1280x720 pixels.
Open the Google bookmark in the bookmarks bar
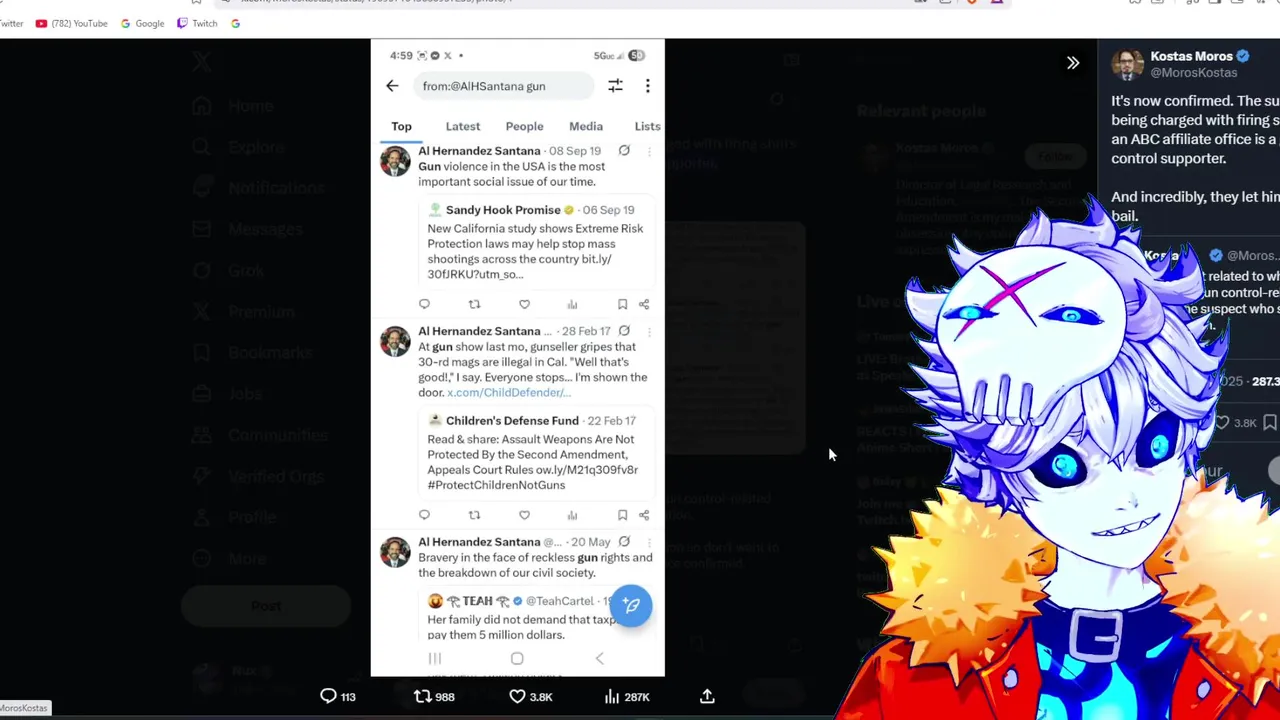pos(142,23)
